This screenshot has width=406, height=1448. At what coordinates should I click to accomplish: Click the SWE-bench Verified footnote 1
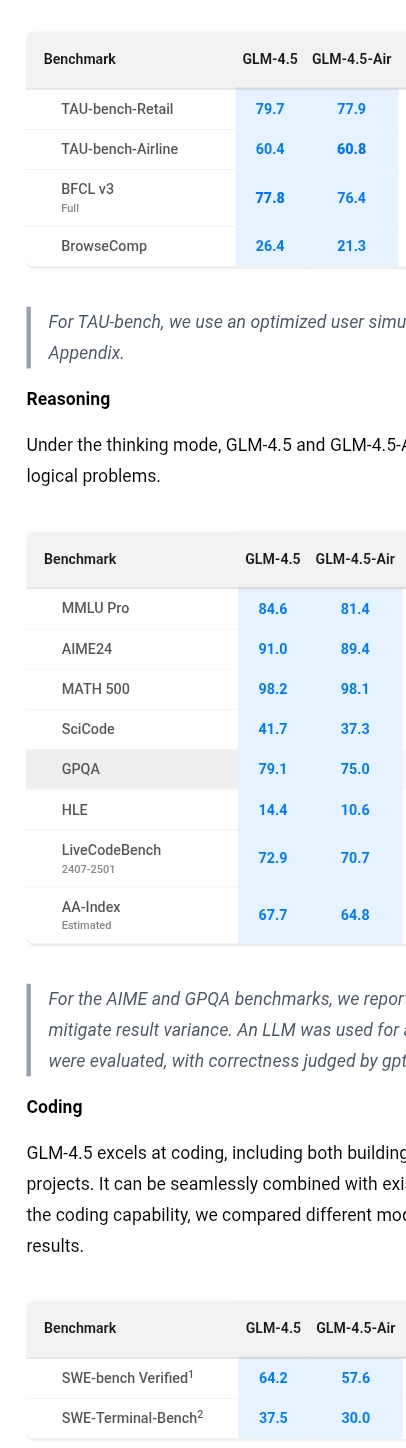click(191, 1374)
